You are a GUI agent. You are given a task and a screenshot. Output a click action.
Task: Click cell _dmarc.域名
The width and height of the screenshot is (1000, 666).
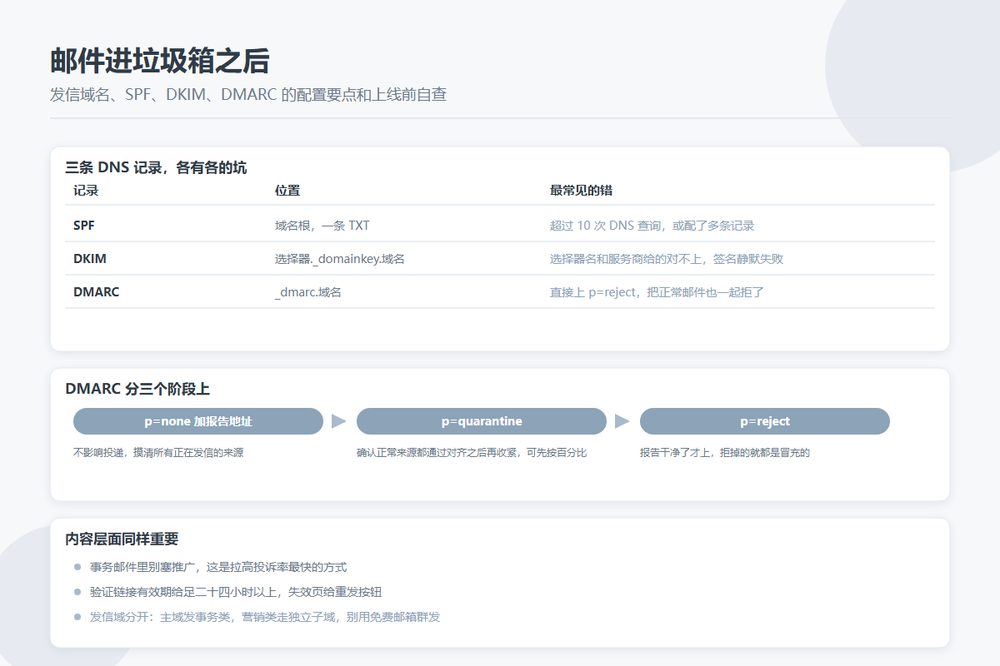308,292
